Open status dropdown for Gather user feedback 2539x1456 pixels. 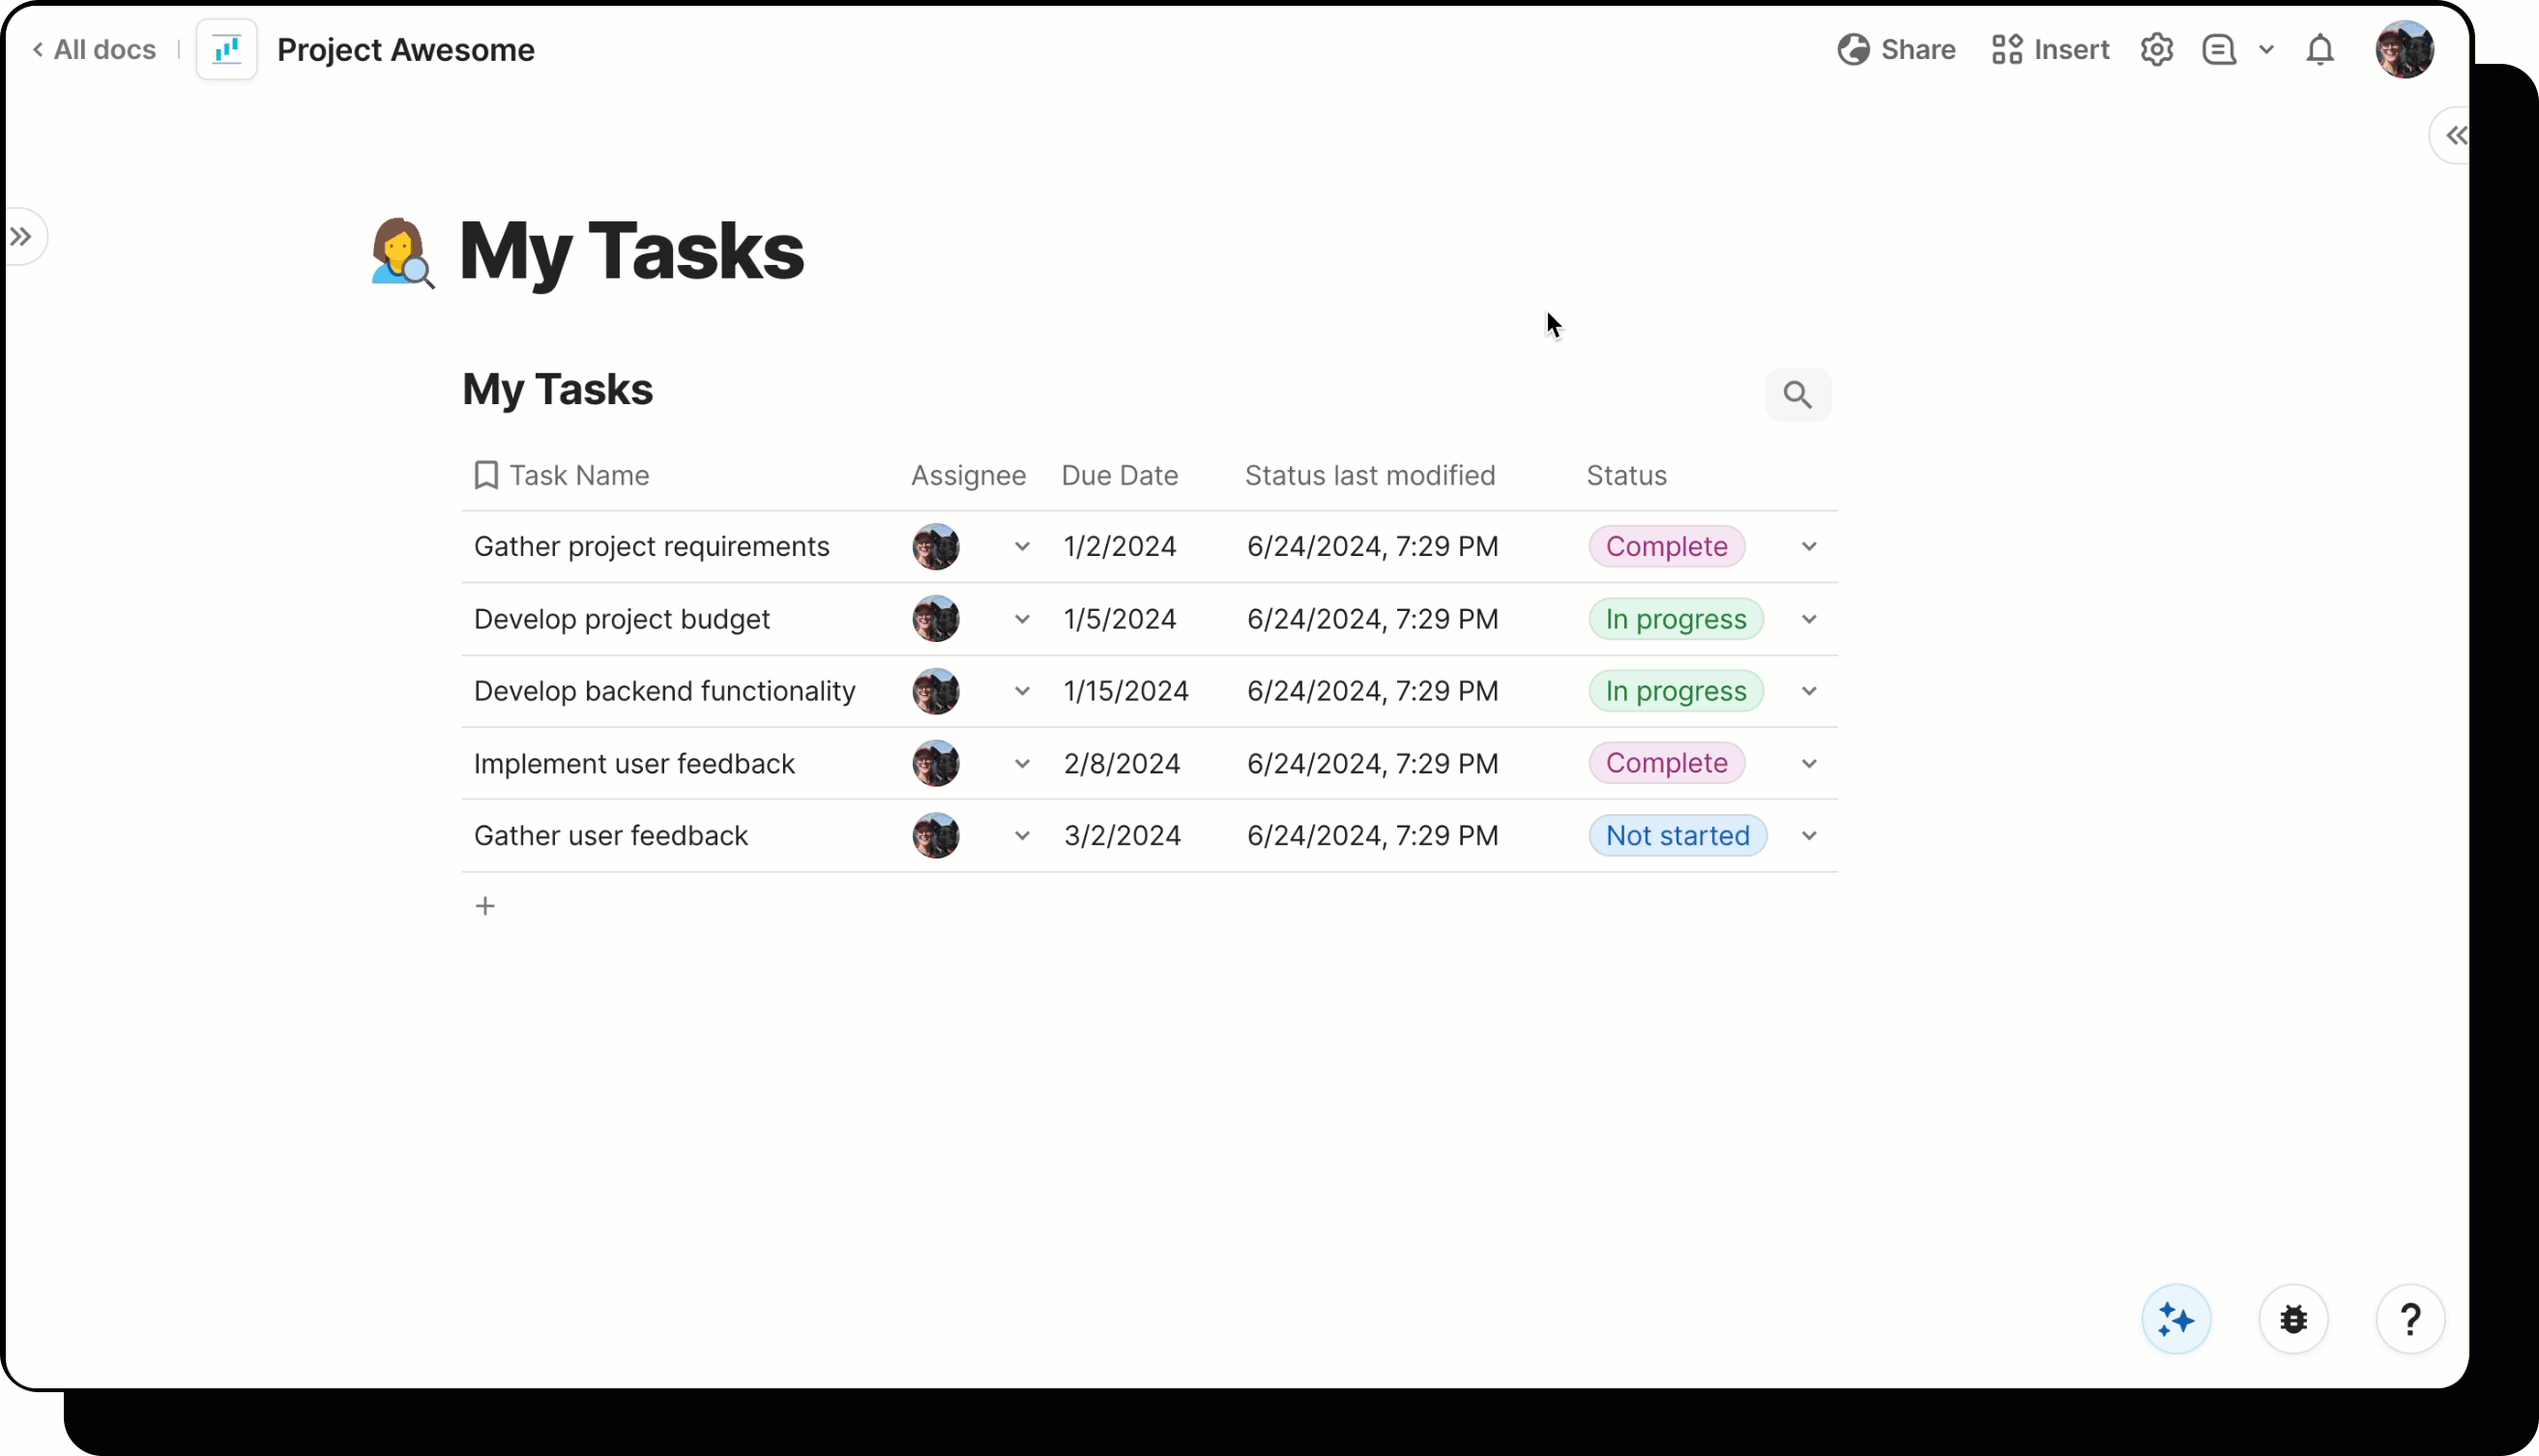[x=1808, y=835]
